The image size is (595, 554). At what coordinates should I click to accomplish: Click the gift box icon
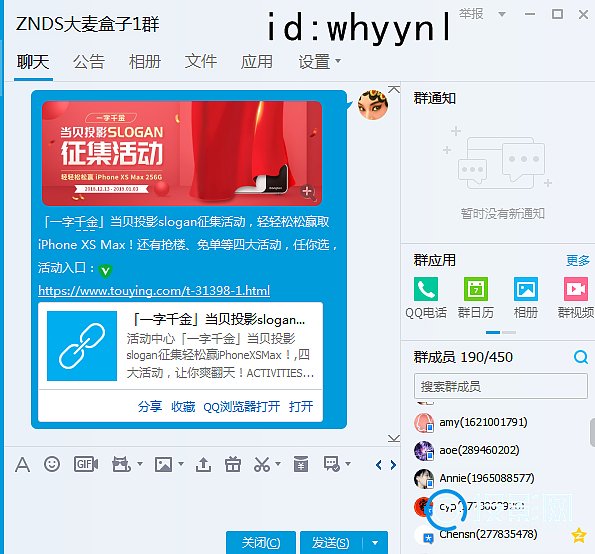[x=233, y=464]
